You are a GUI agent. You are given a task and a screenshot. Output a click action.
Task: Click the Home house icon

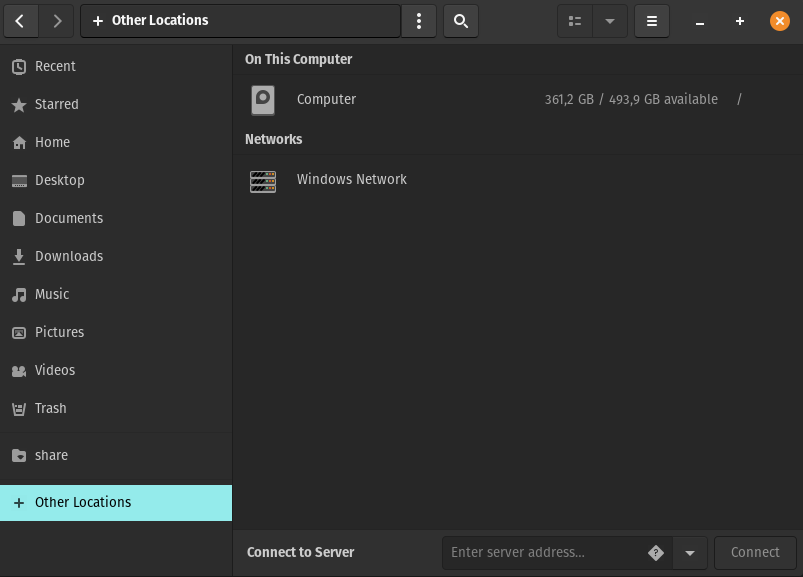coord(19,142)
